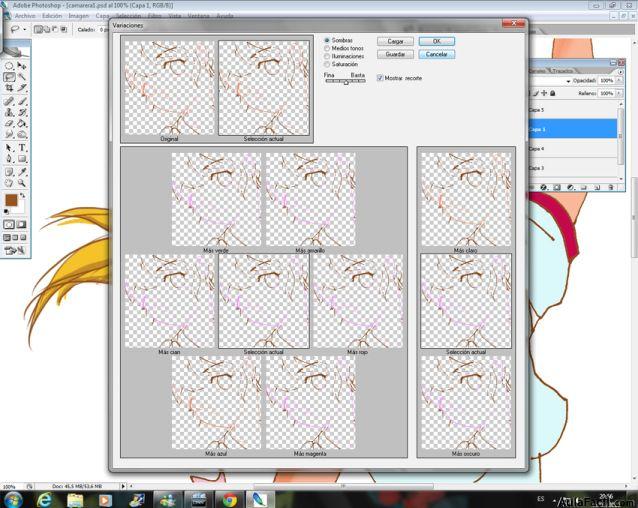Select the Zoom tool
The height and width of the screenshot is (508, 638).
(x=22, y=183)
